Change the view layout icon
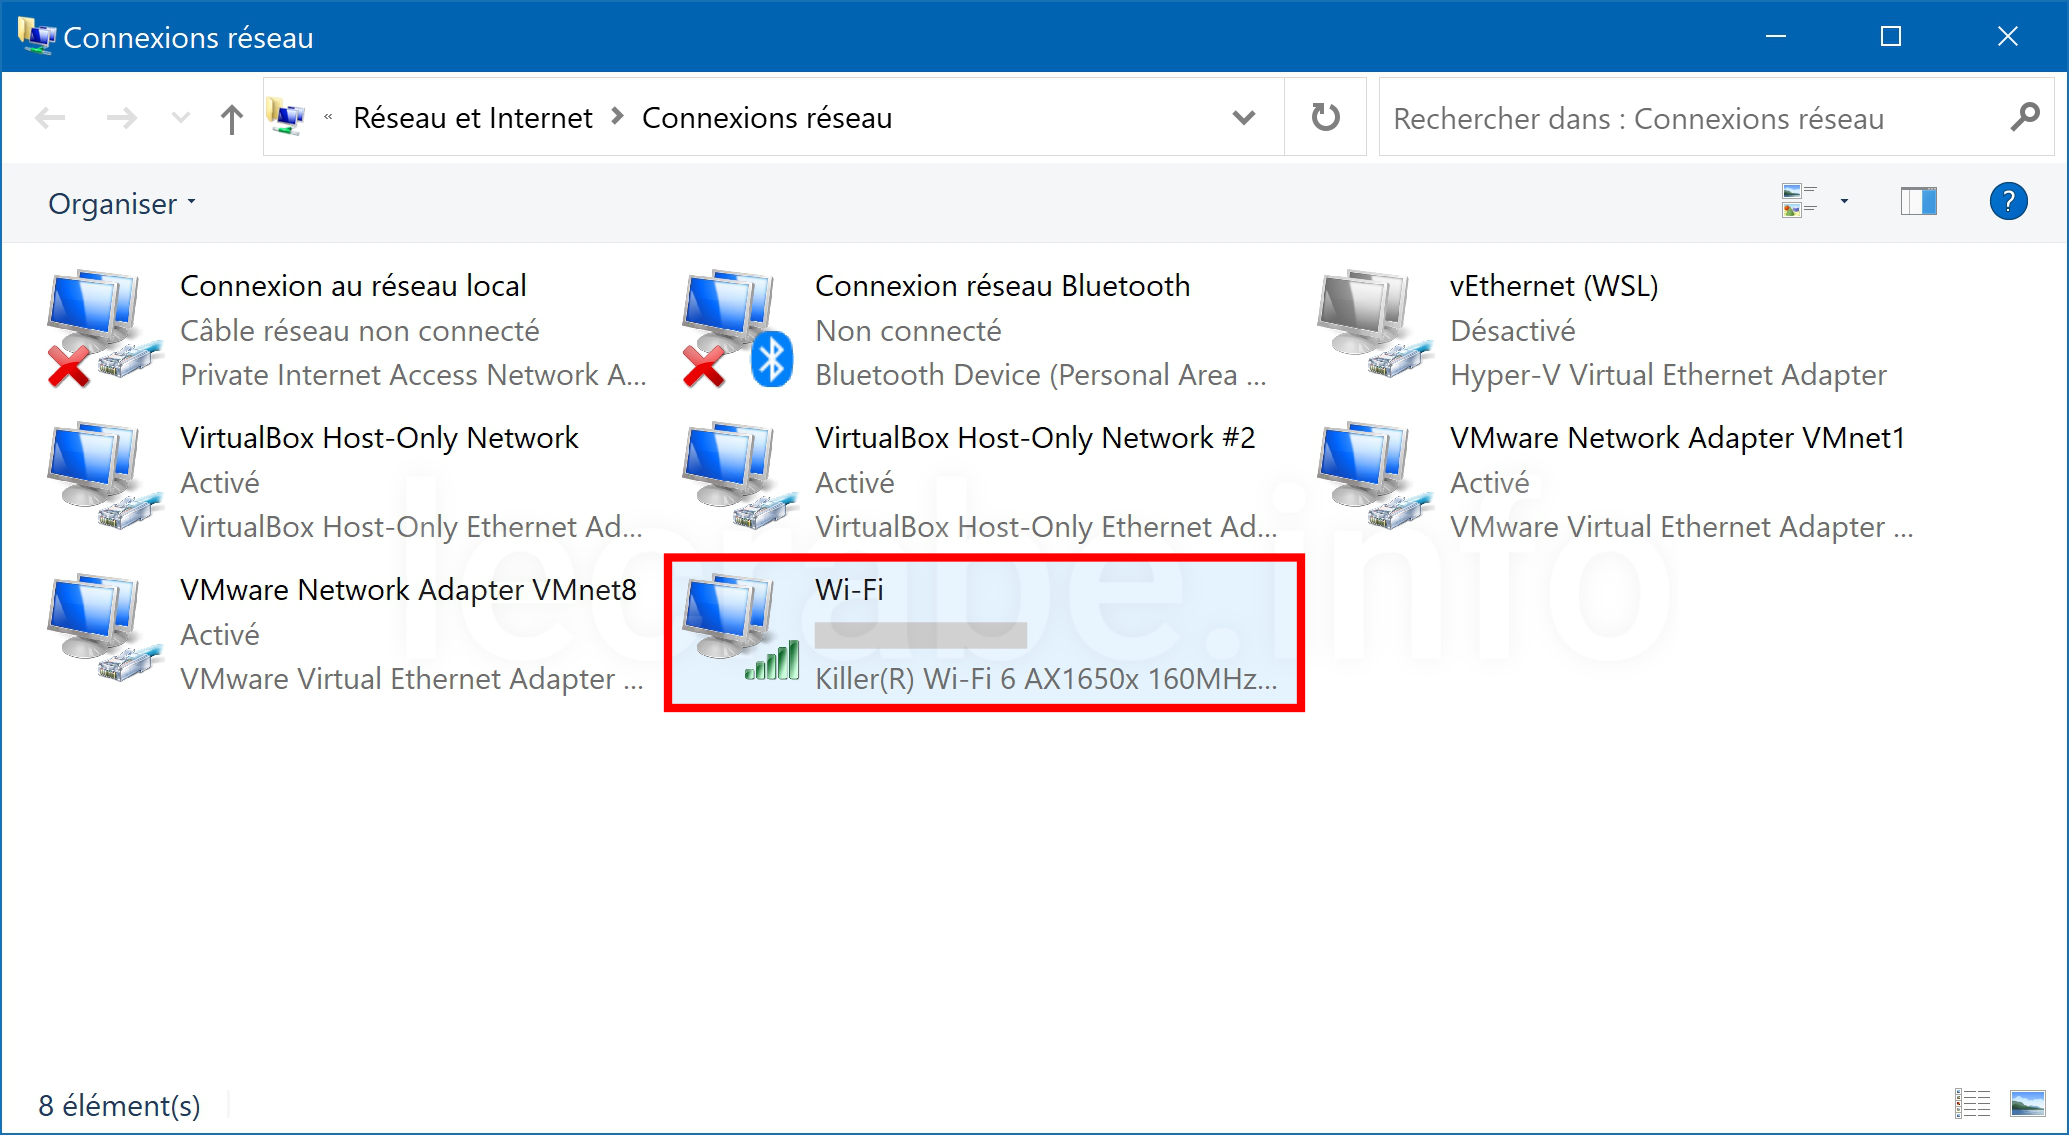Screen dimensions: 2069x1135 (x=1799, y=201)
